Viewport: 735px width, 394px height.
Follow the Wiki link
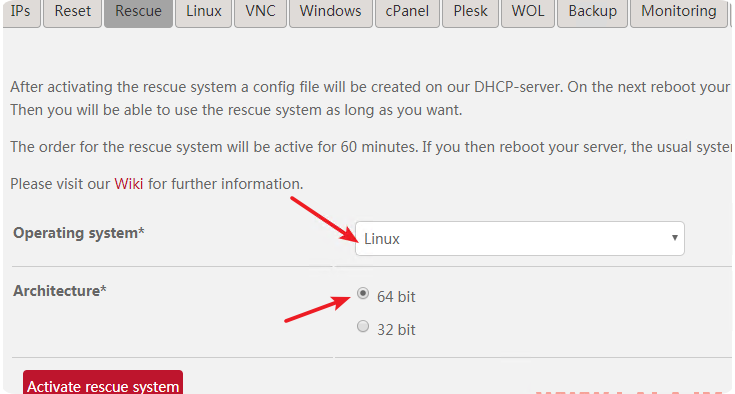click(128, 184)
